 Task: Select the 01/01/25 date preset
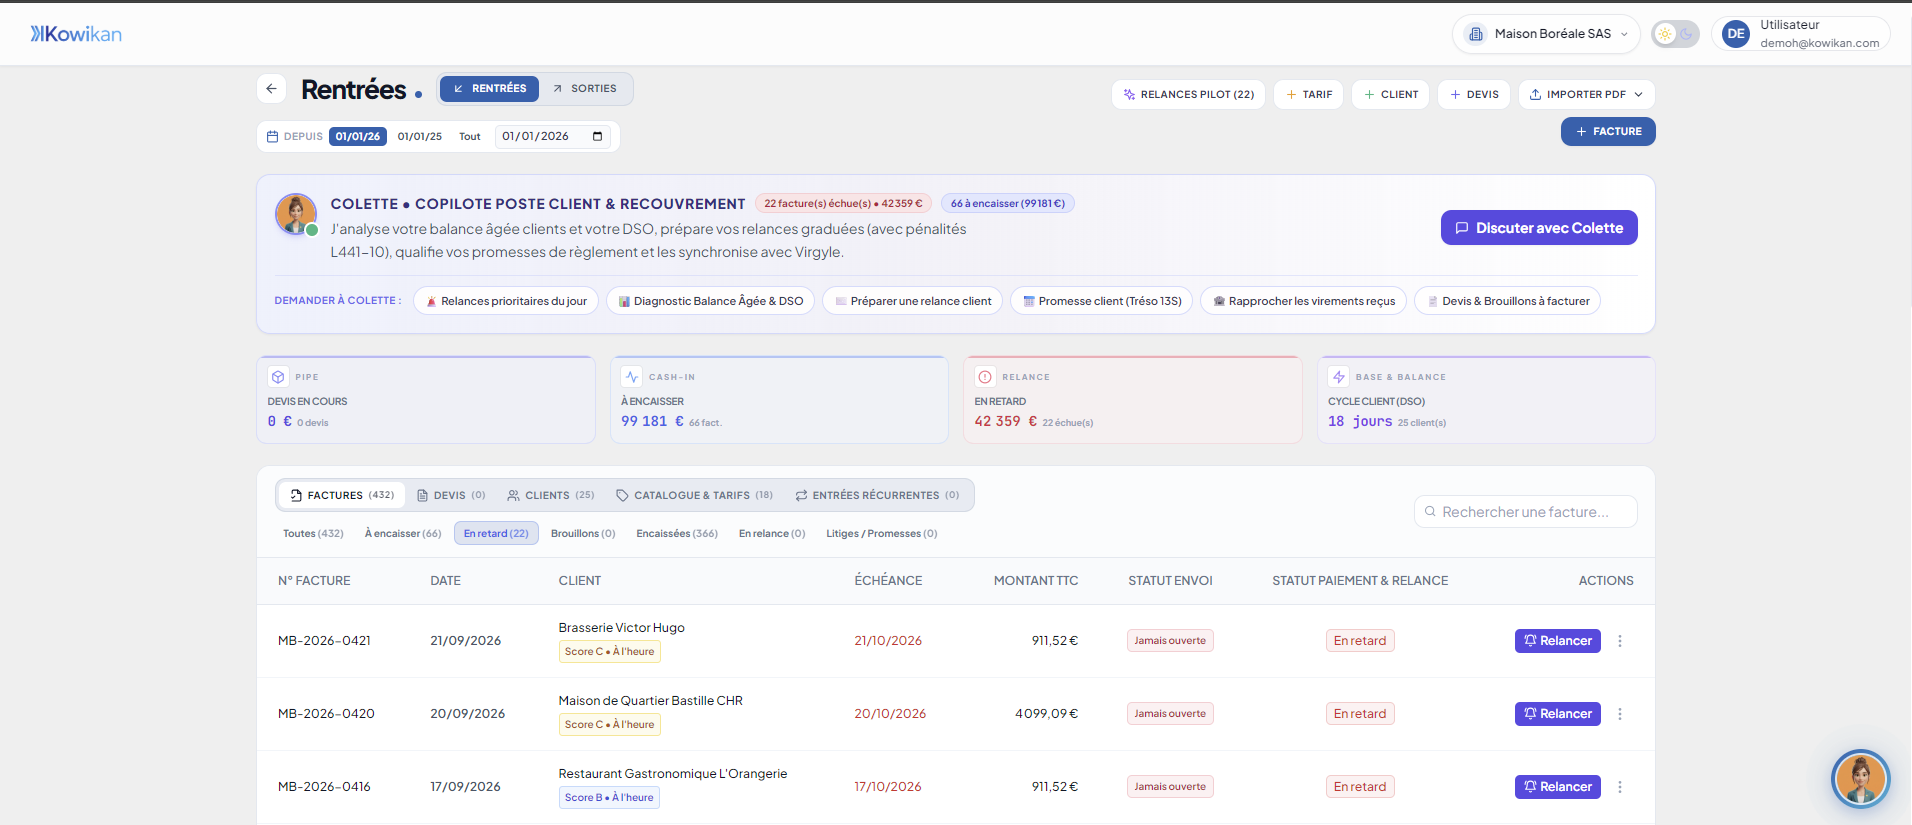tap(420, 136)
